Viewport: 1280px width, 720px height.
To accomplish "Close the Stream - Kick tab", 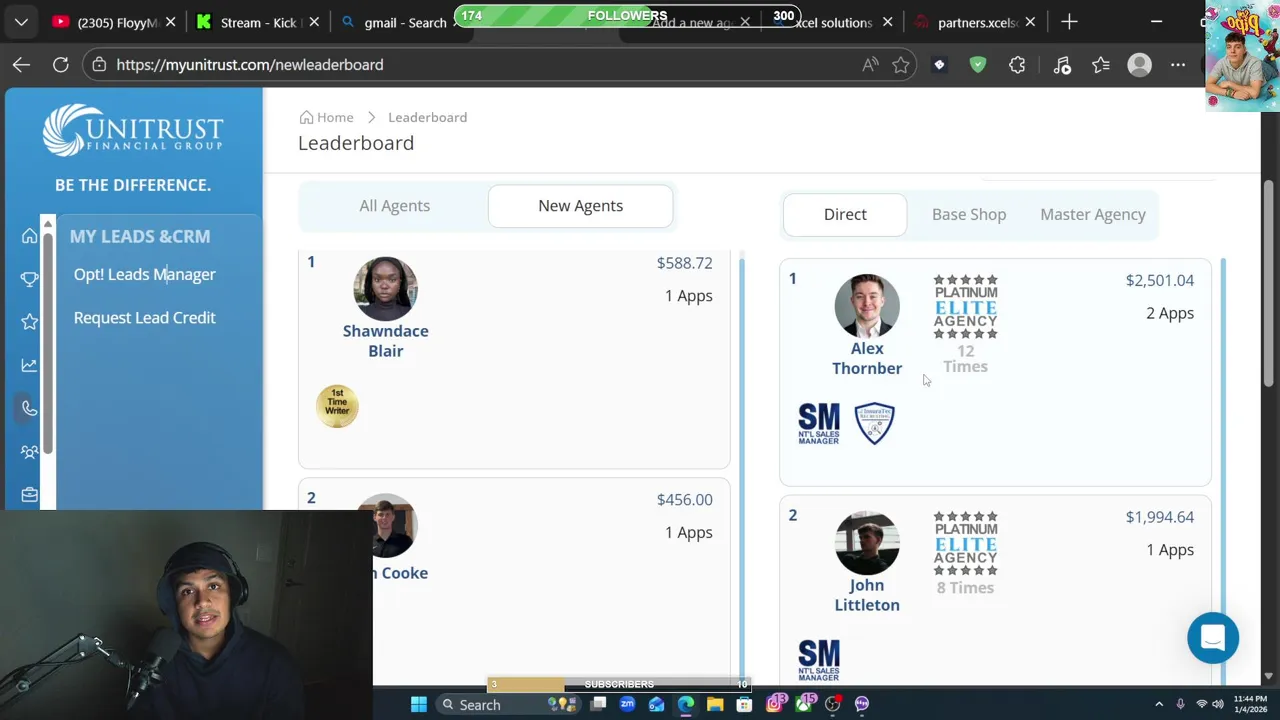I will click(x=314, y=22).
